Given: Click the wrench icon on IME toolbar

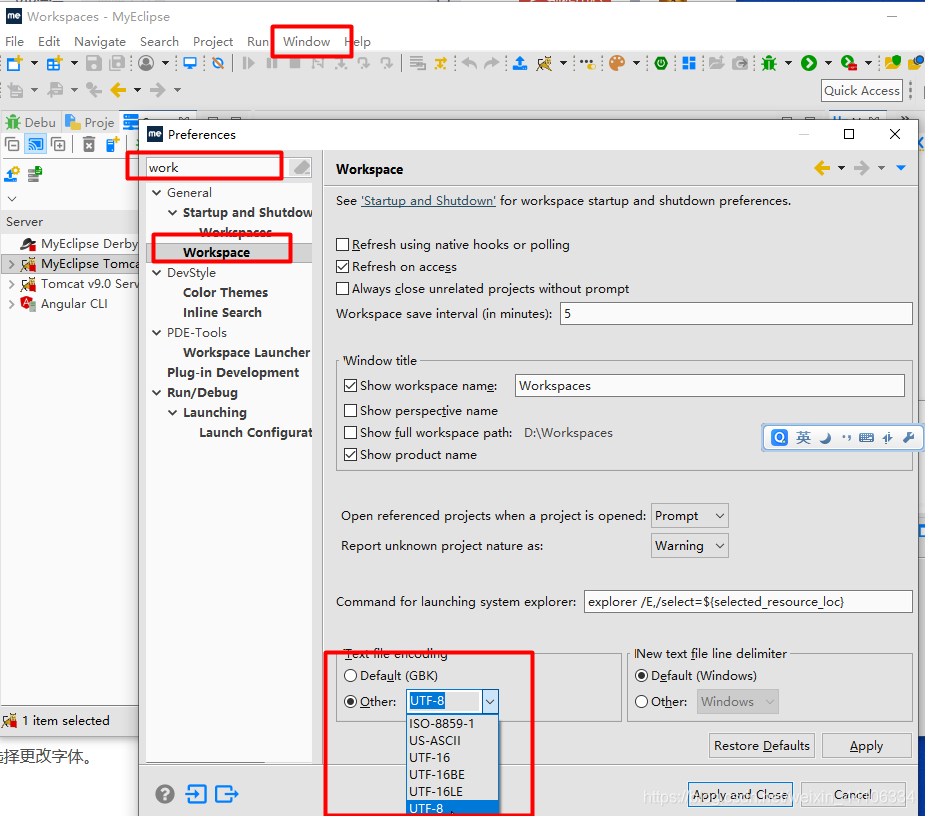Looking at the screenshot, I should tap(908, 437).
